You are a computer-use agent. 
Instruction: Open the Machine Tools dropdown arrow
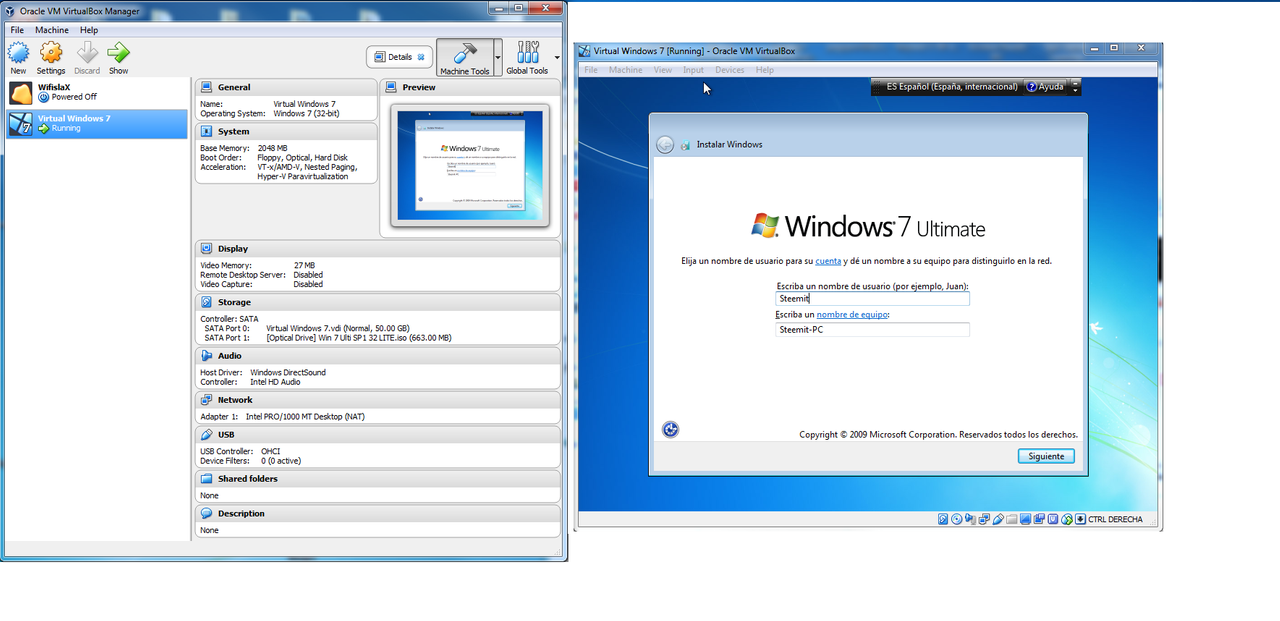click(x=497, y=57)
